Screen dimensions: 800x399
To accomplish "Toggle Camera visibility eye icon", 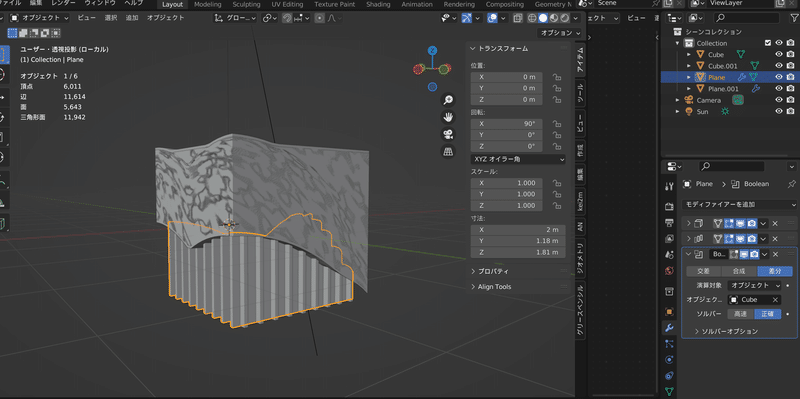I will pos(779,100).
